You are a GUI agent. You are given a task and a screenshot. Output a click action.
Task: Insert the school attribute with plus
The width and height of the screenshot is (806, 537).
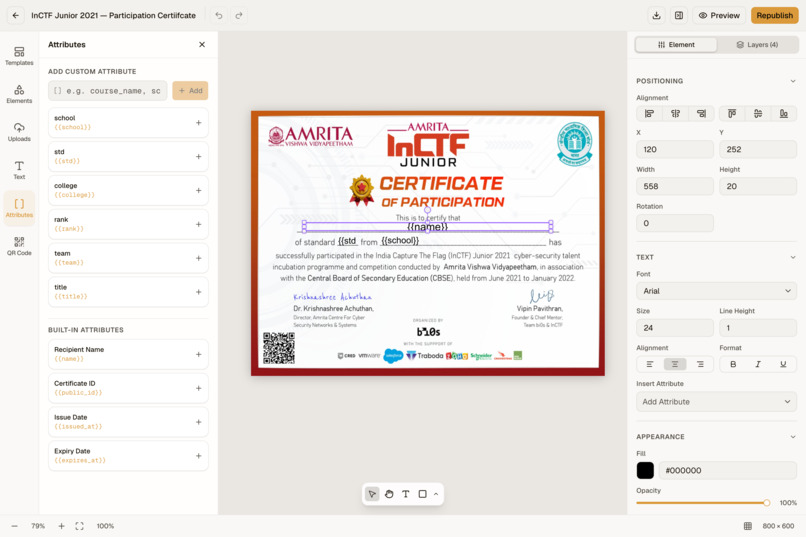point(198,123)
